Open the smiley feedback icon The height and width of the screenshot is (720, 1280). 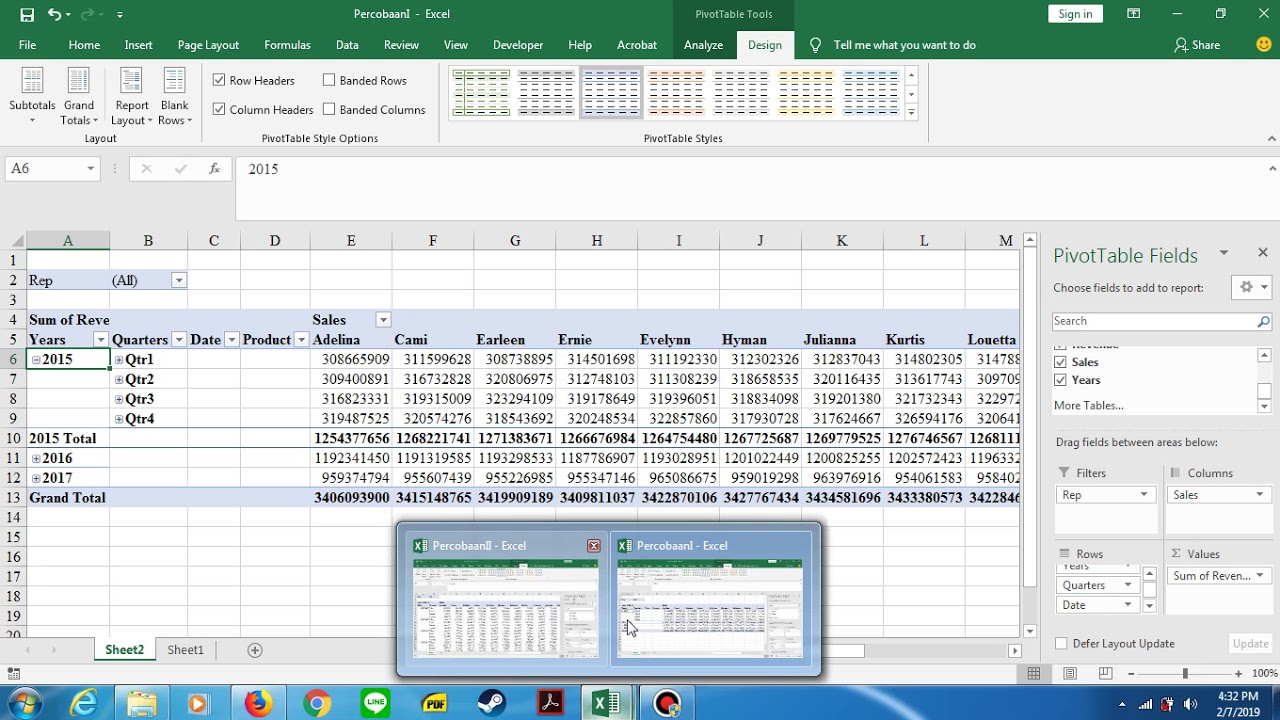(1263, 45)
